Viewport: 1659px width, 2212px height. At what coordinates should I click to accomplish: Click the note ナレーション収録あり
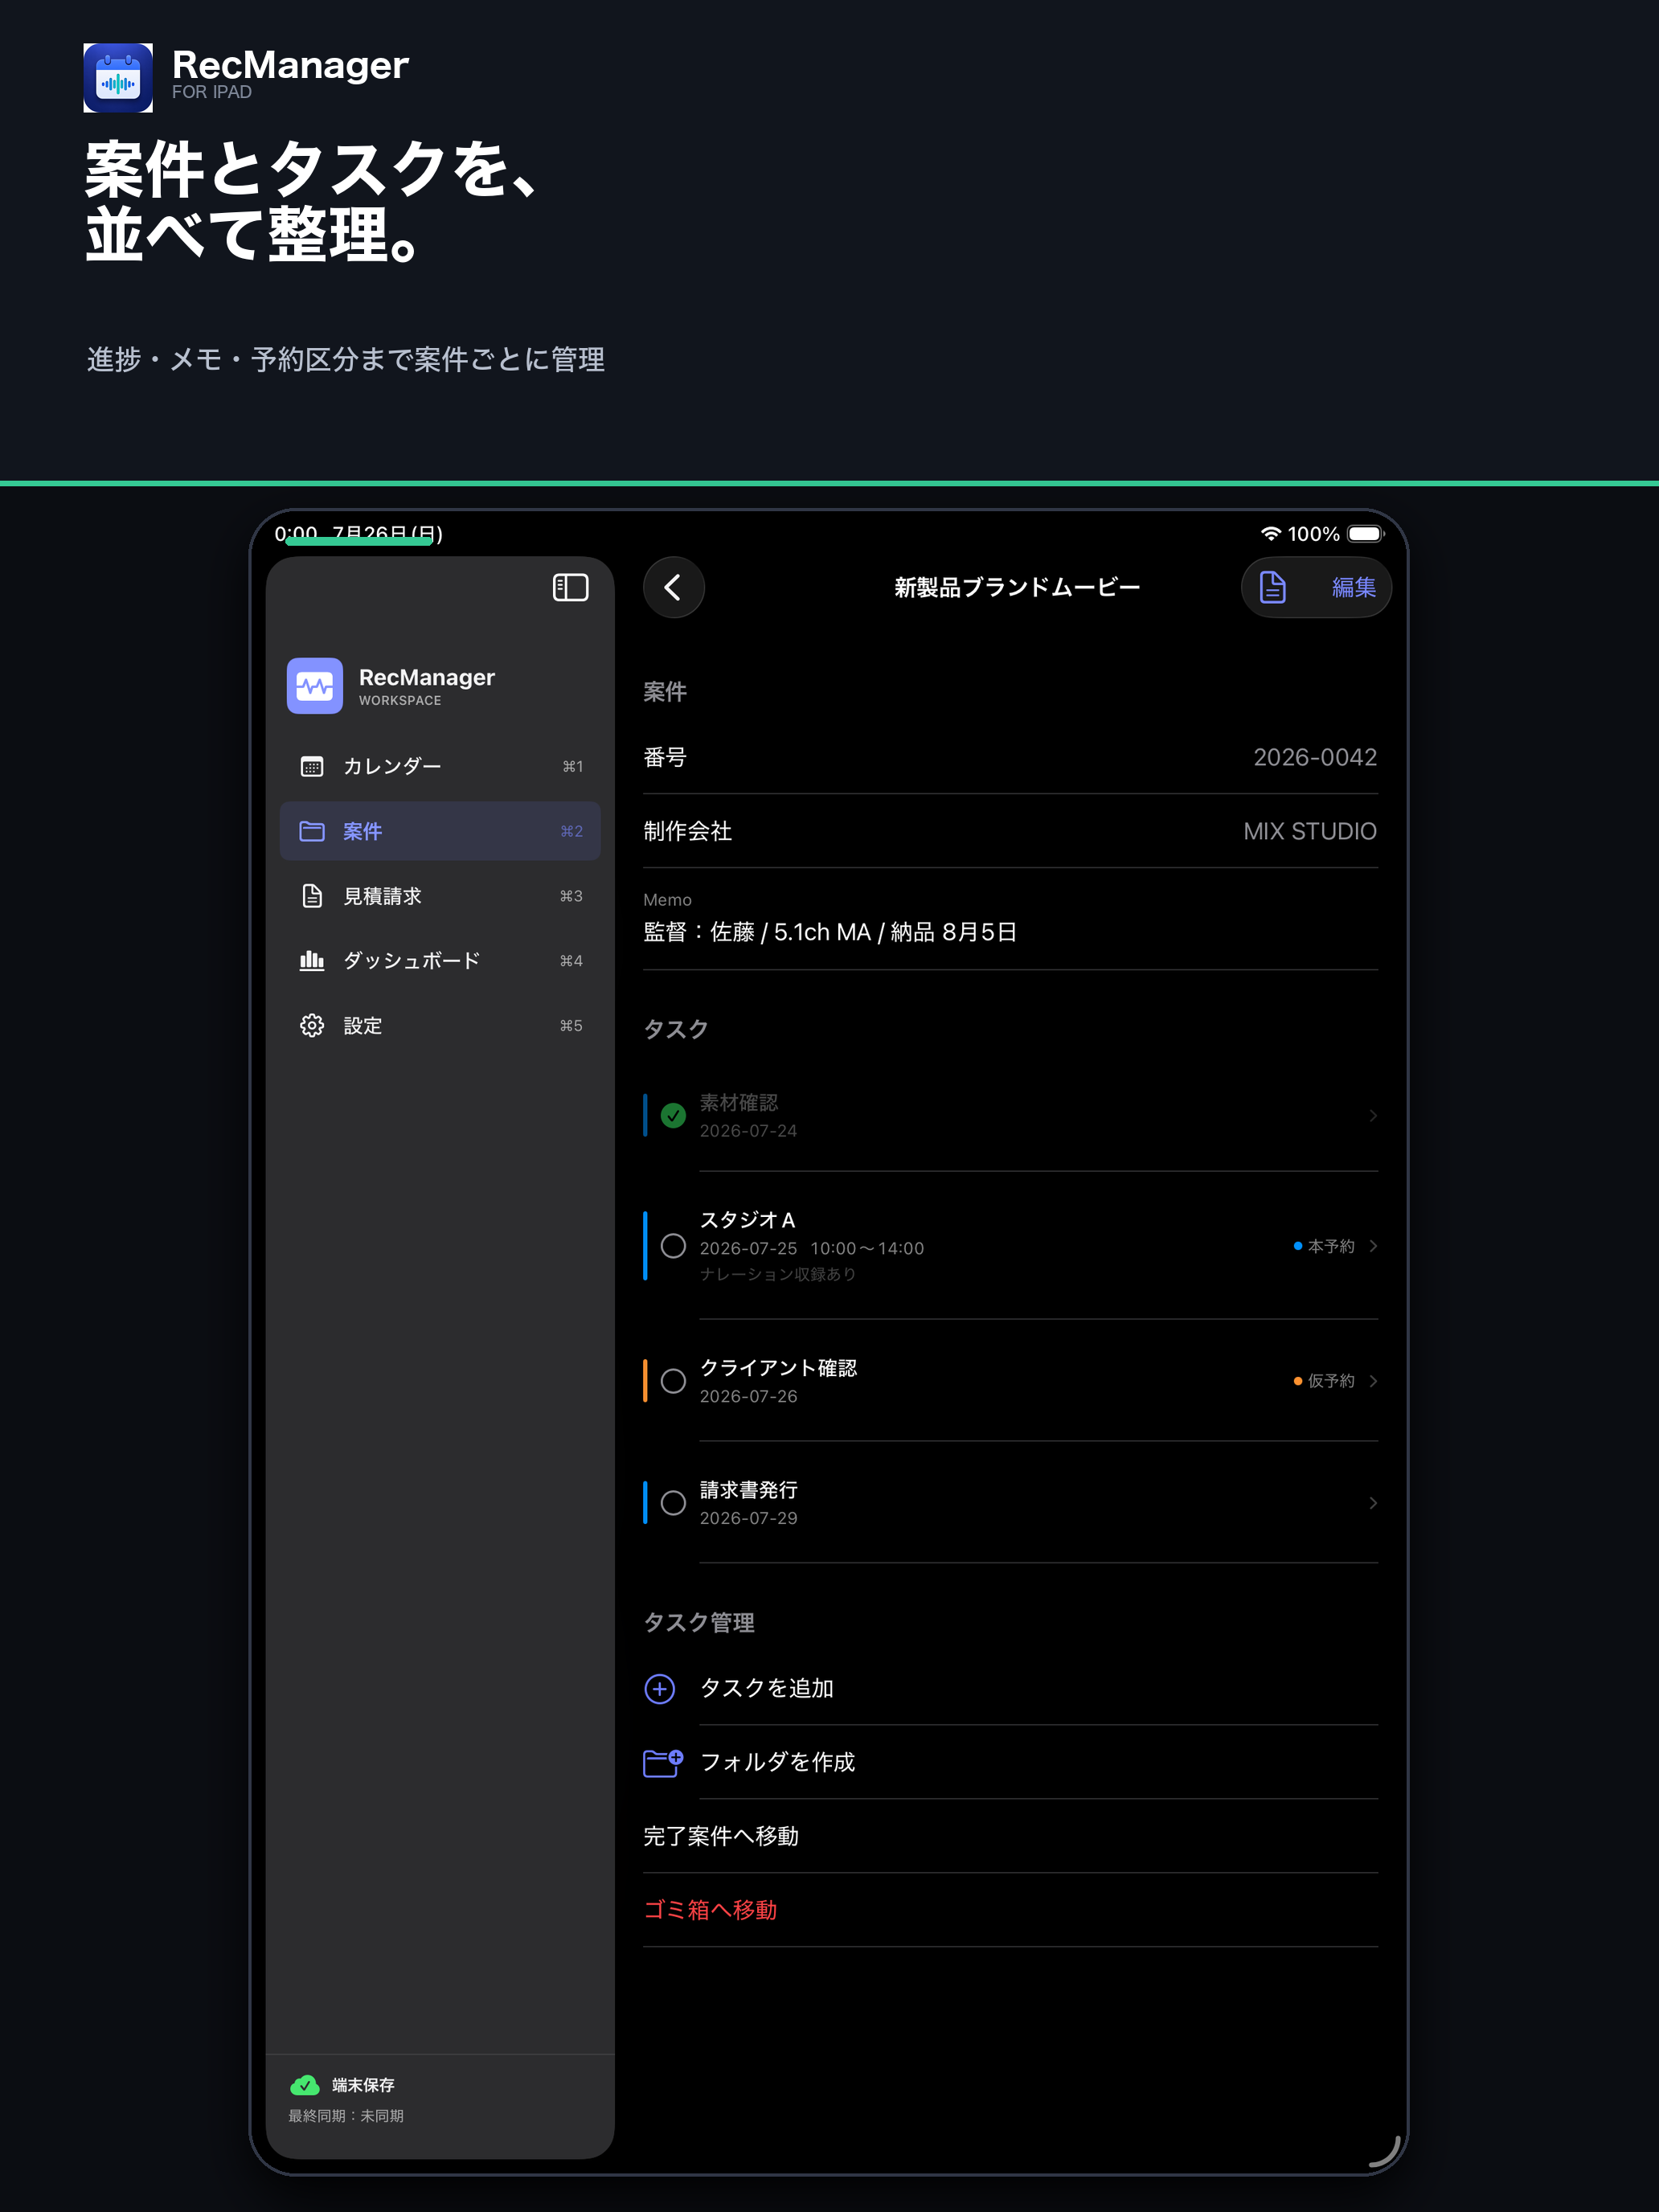pos(778,1274)
